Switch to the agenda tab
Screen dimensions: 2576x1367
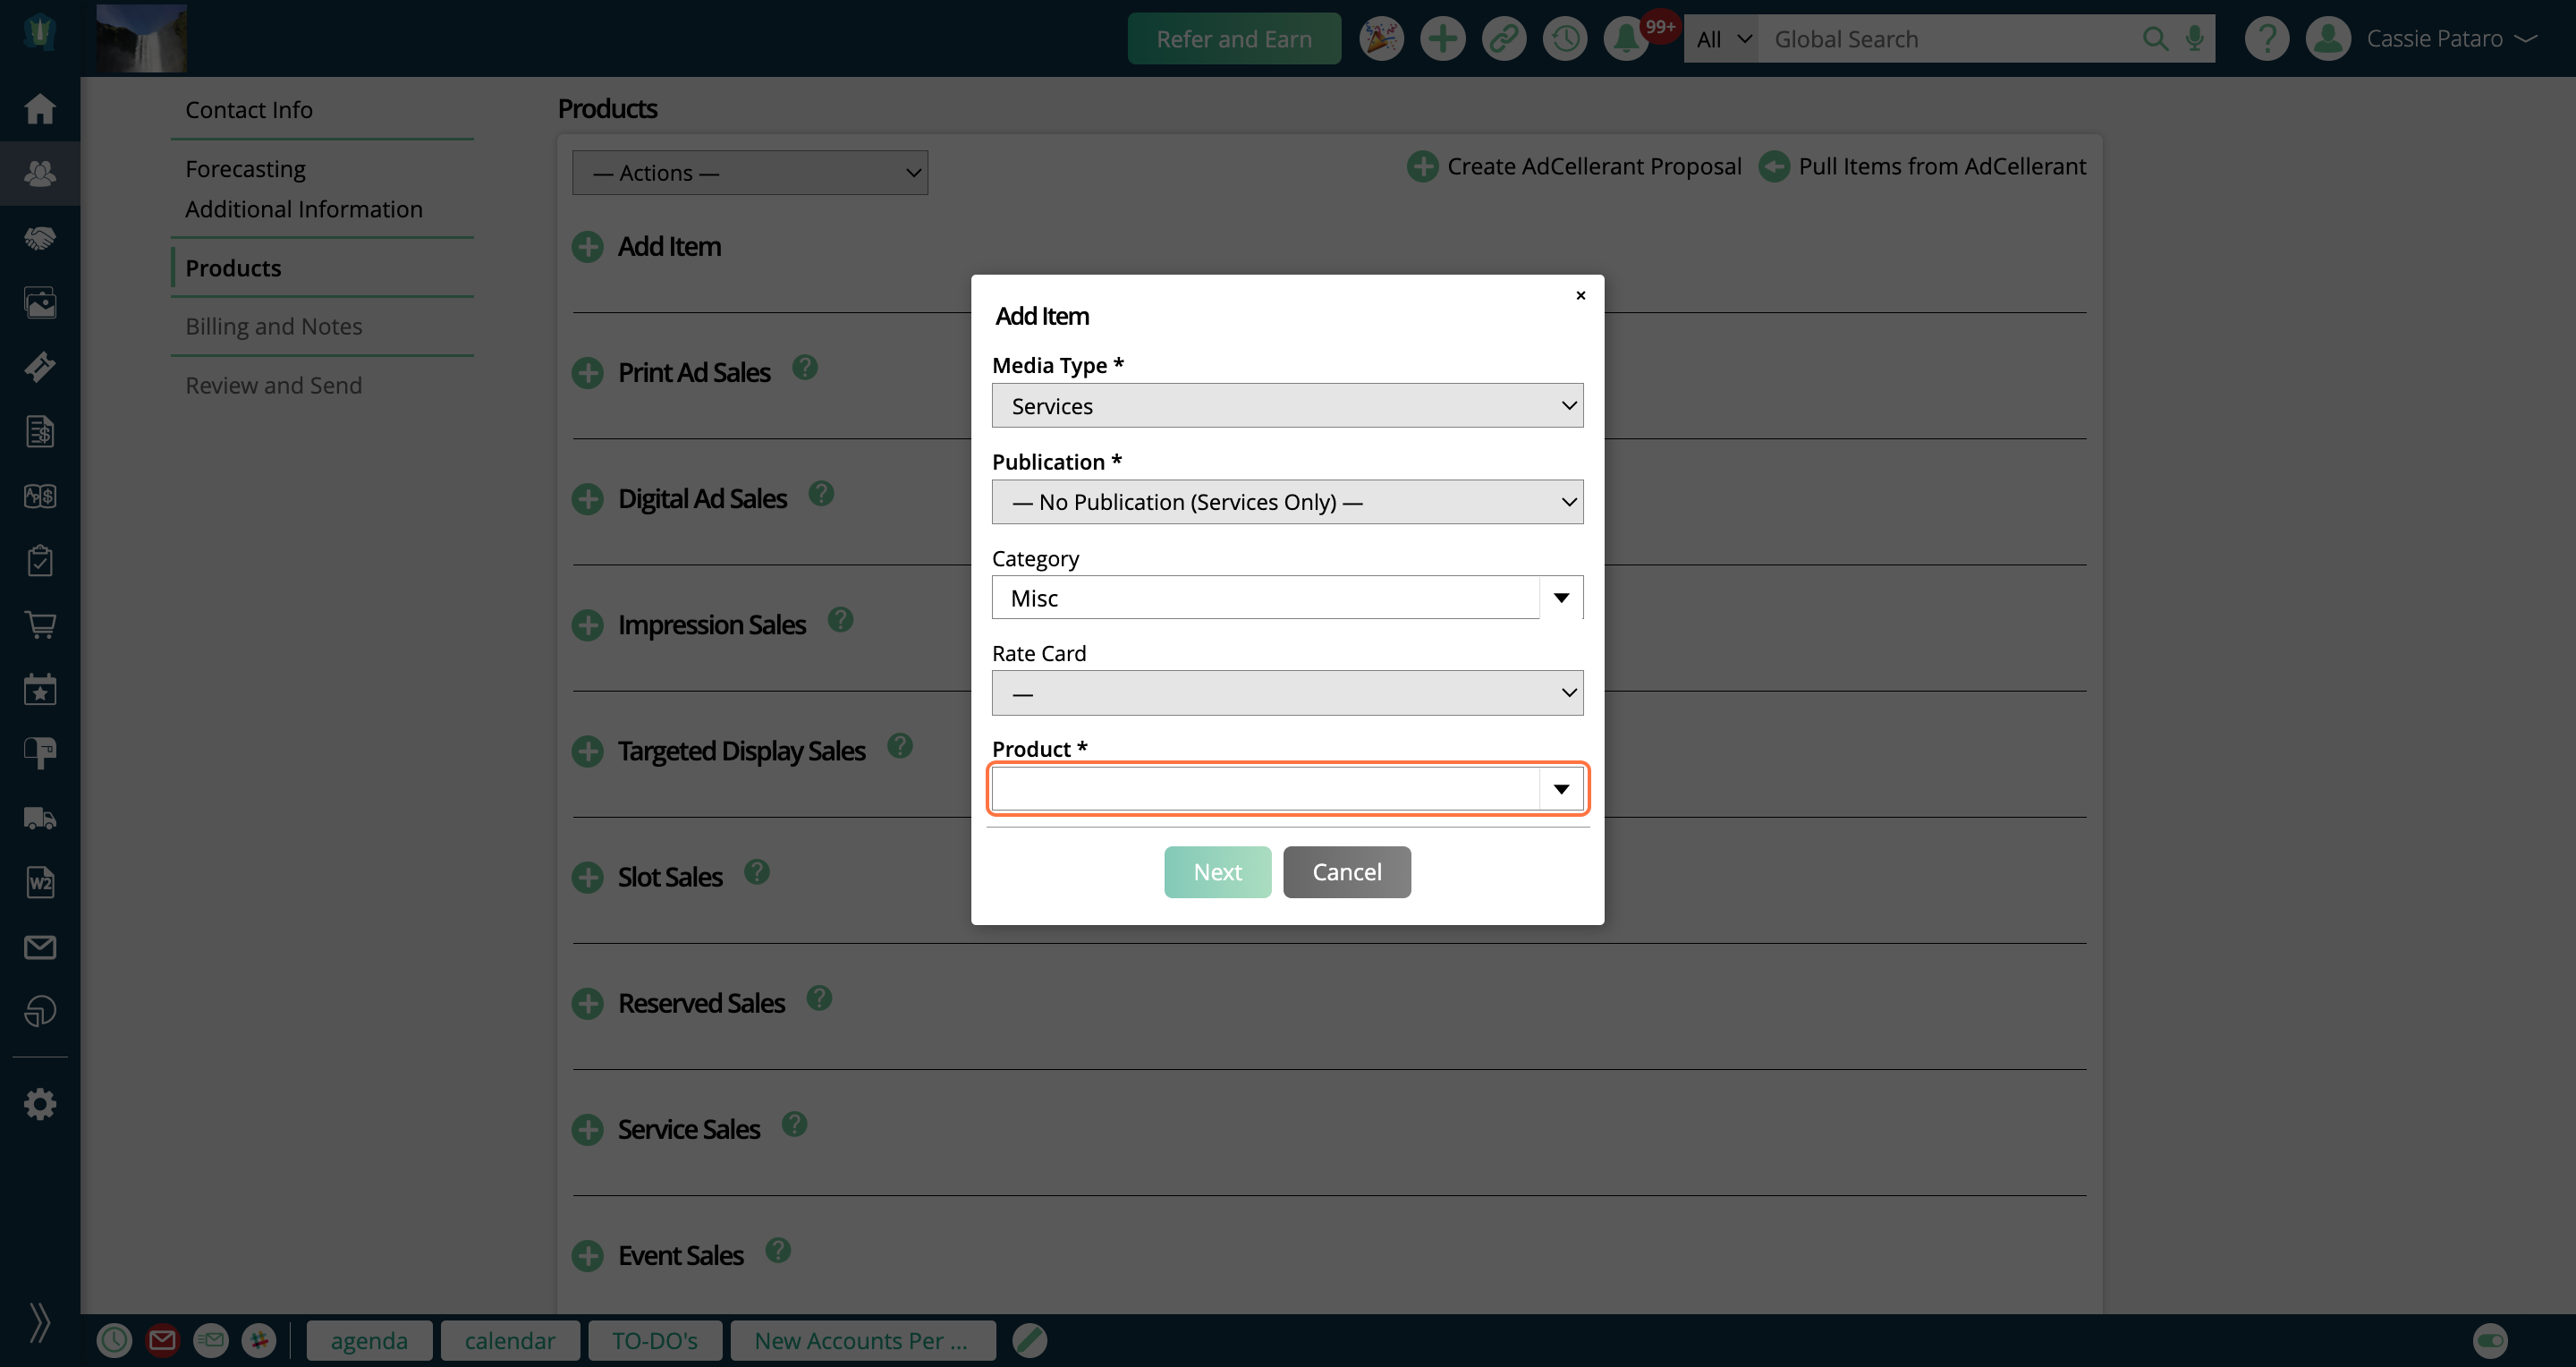(369, 1341)
